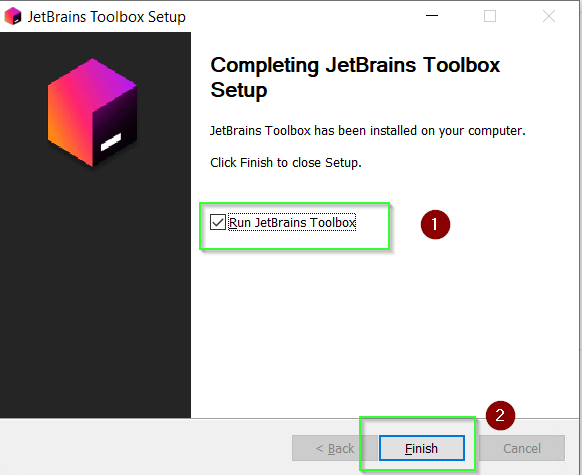Click the red number 2 annotation circle
The image size is (582, 475).
(500, 415)
